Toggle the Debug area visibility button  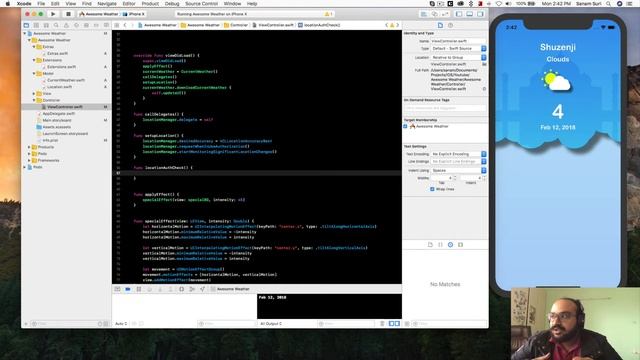click(x=469, y=14)
